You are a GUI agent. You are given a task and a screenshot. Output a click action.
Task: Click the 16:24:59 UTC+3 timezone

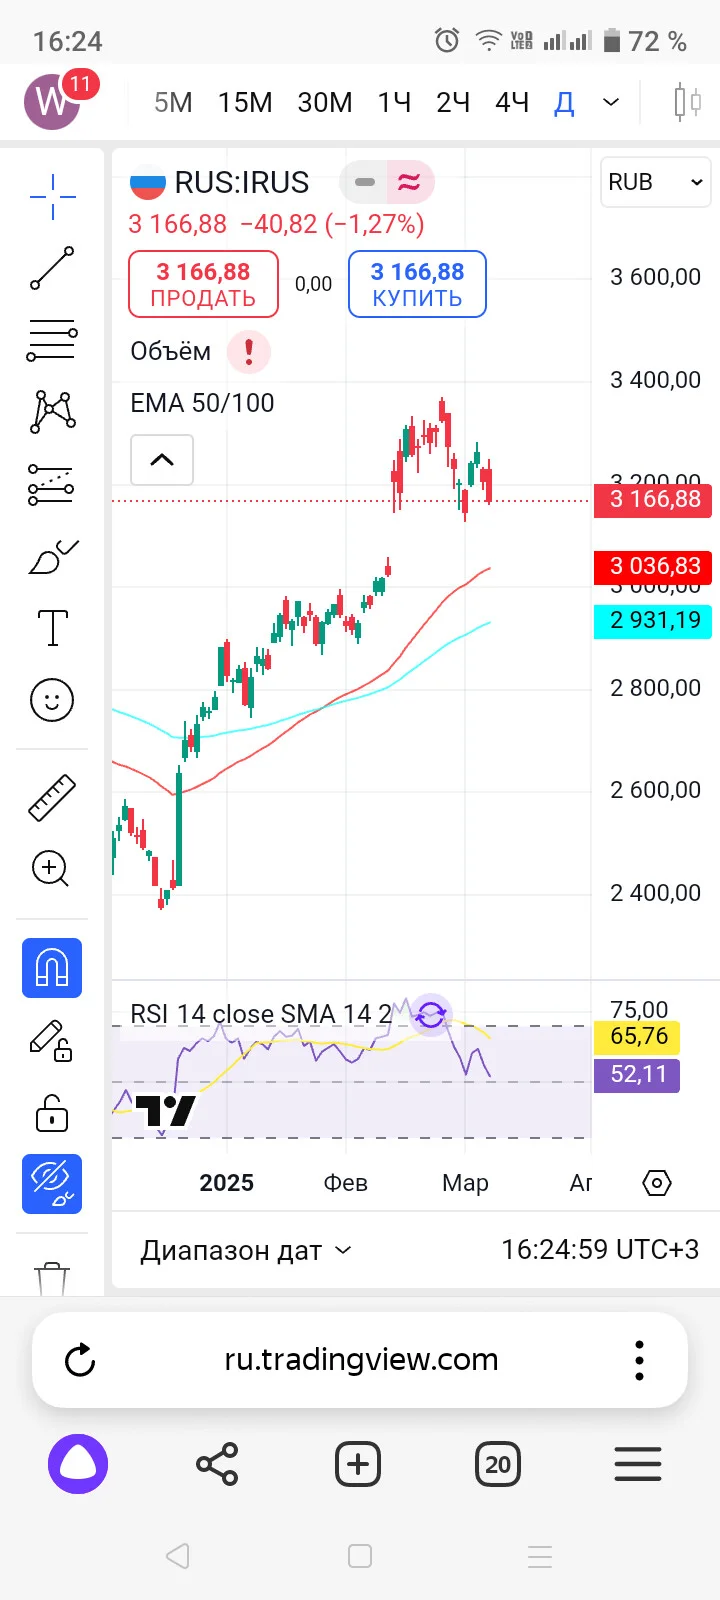(x=600, y=1250)
